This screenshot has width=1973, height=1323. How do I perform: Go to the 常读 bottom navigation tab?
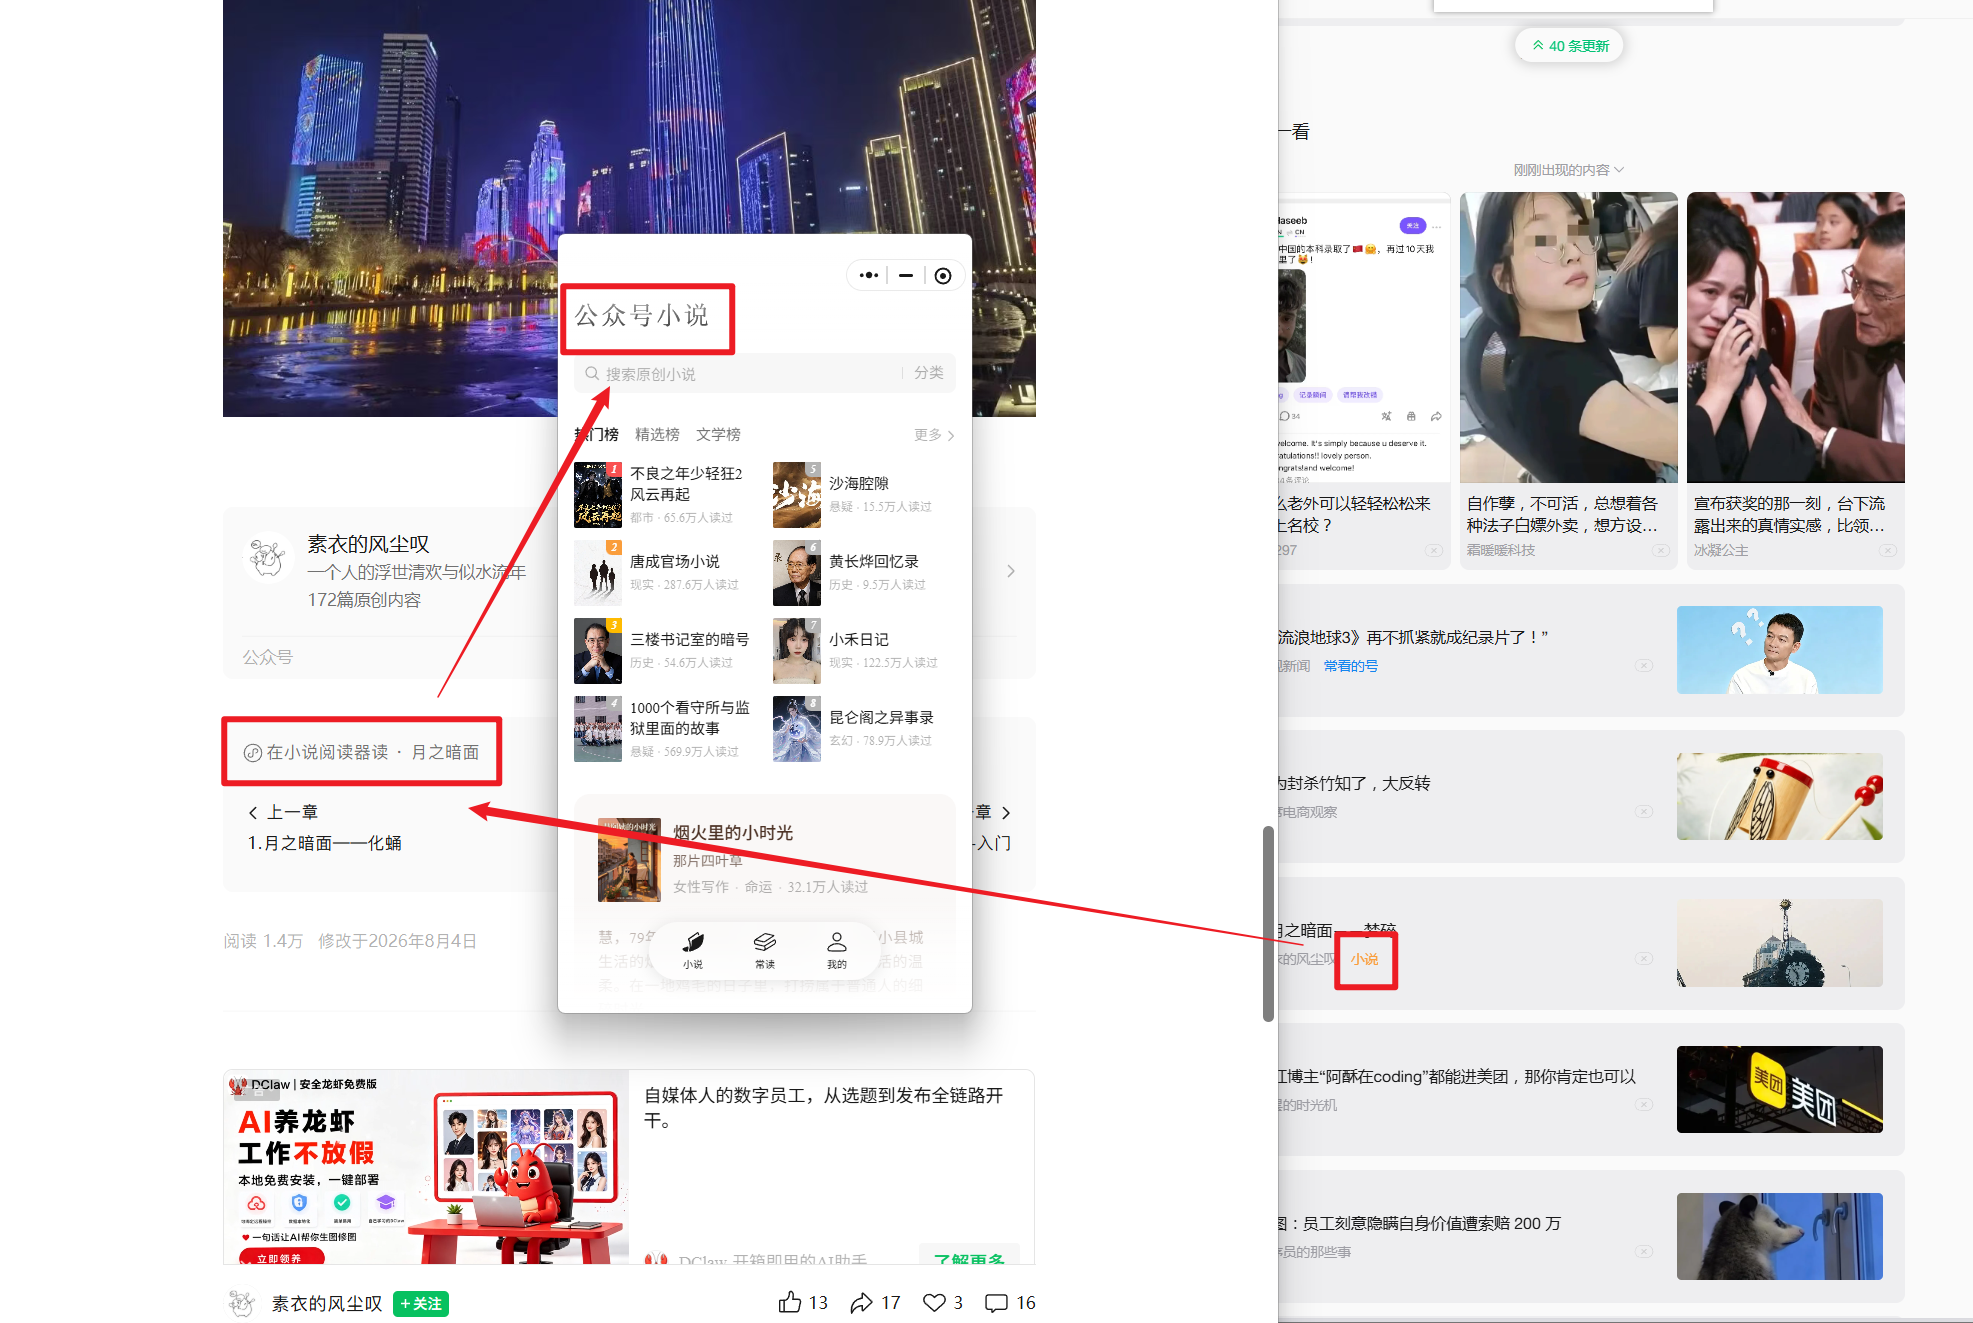point(765,950)
